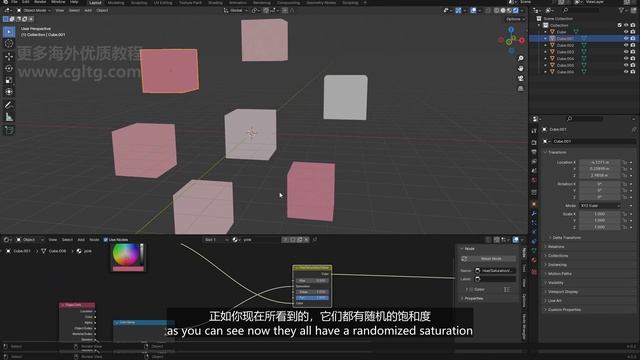Viewport: 640px width, 360px height.
Task: Open the Edit menu
Action: tap(26, 2)
